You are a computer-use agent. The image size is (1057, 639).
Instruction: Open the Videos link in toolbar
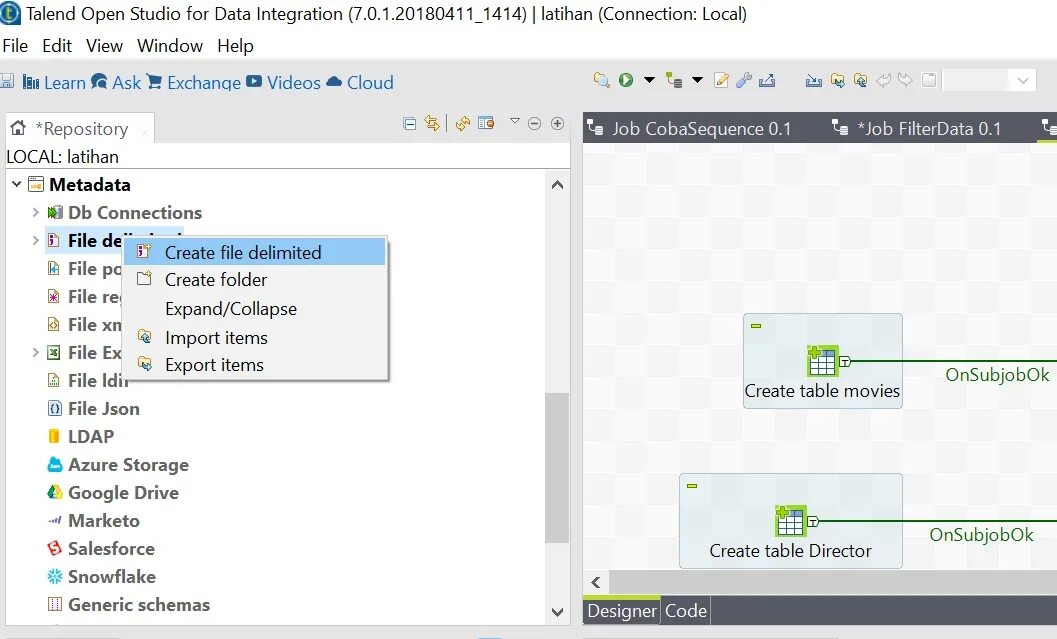click(283, 82)
